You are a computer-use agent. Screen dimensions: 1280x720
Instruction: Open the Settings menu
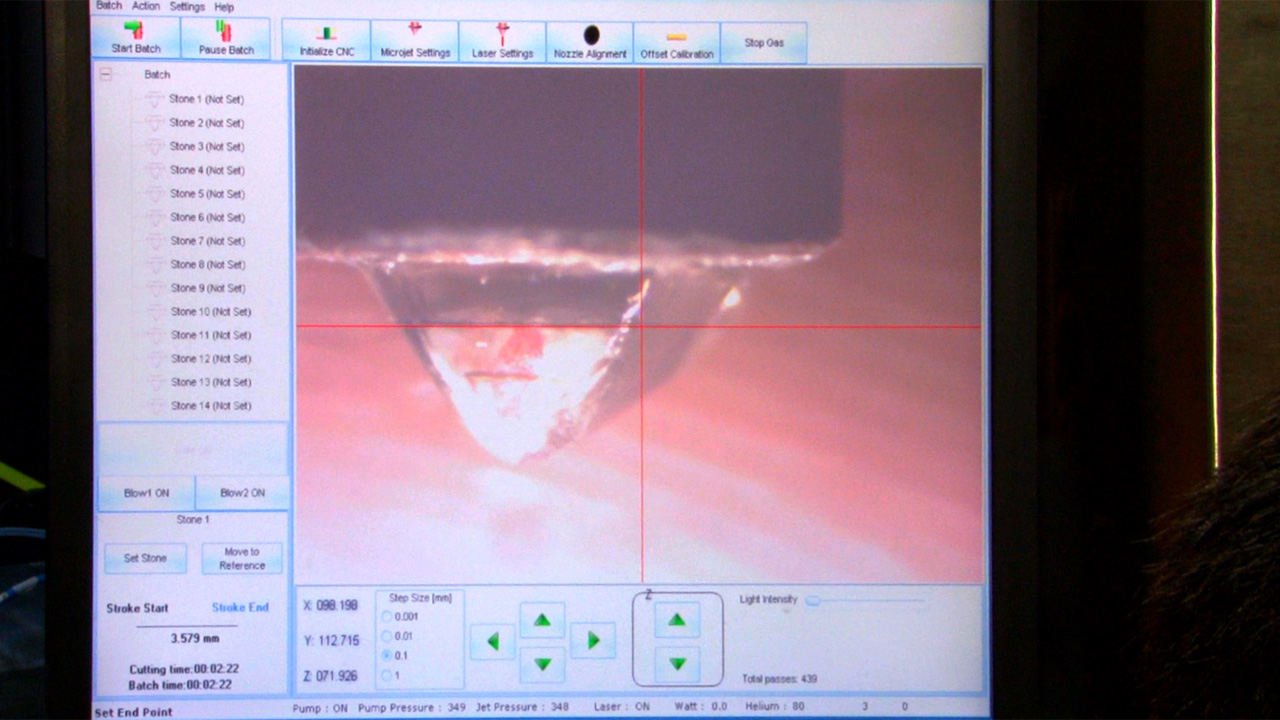click(186, 6)
